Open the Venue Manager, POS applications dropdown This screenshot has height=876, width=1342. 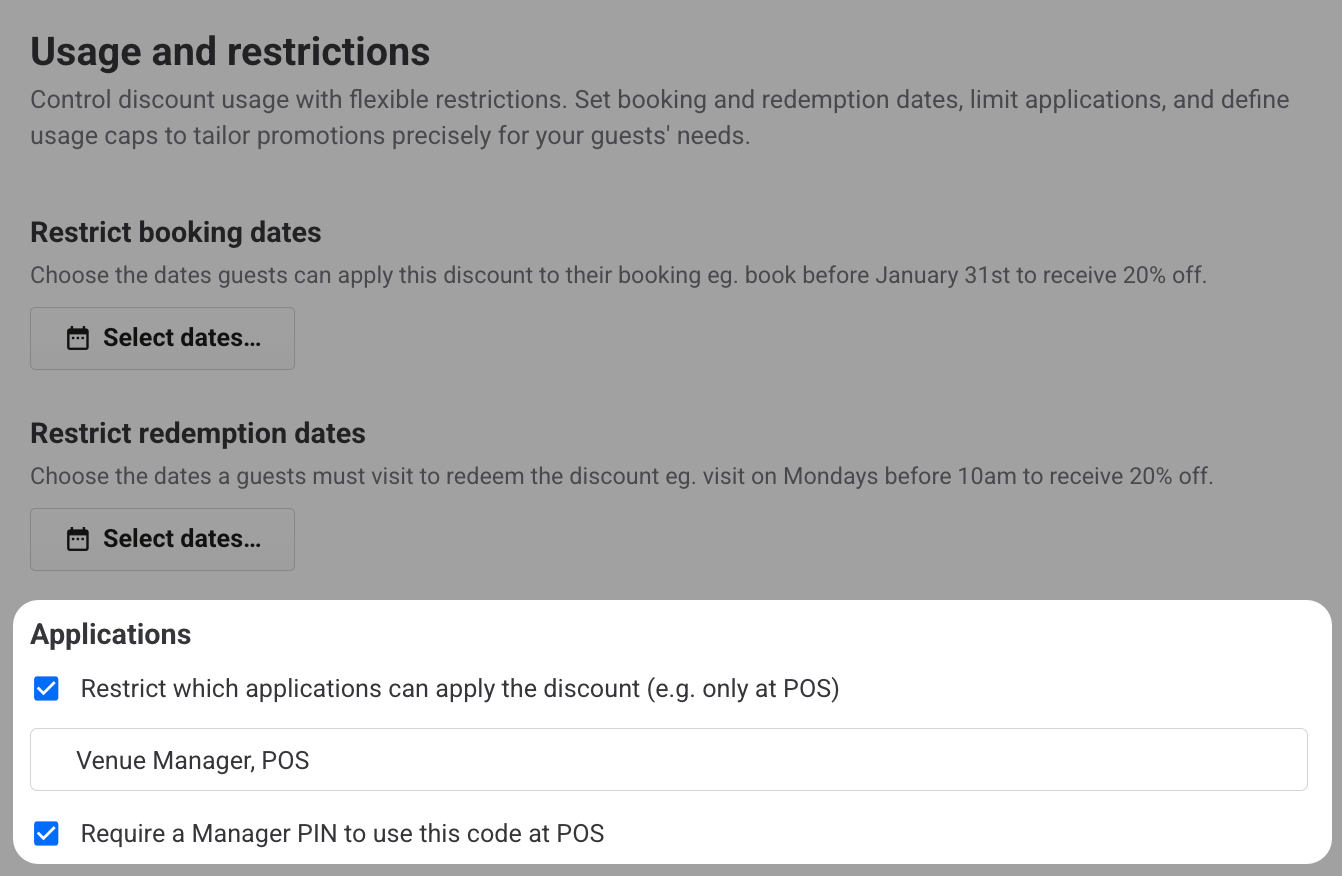[668, 760]
